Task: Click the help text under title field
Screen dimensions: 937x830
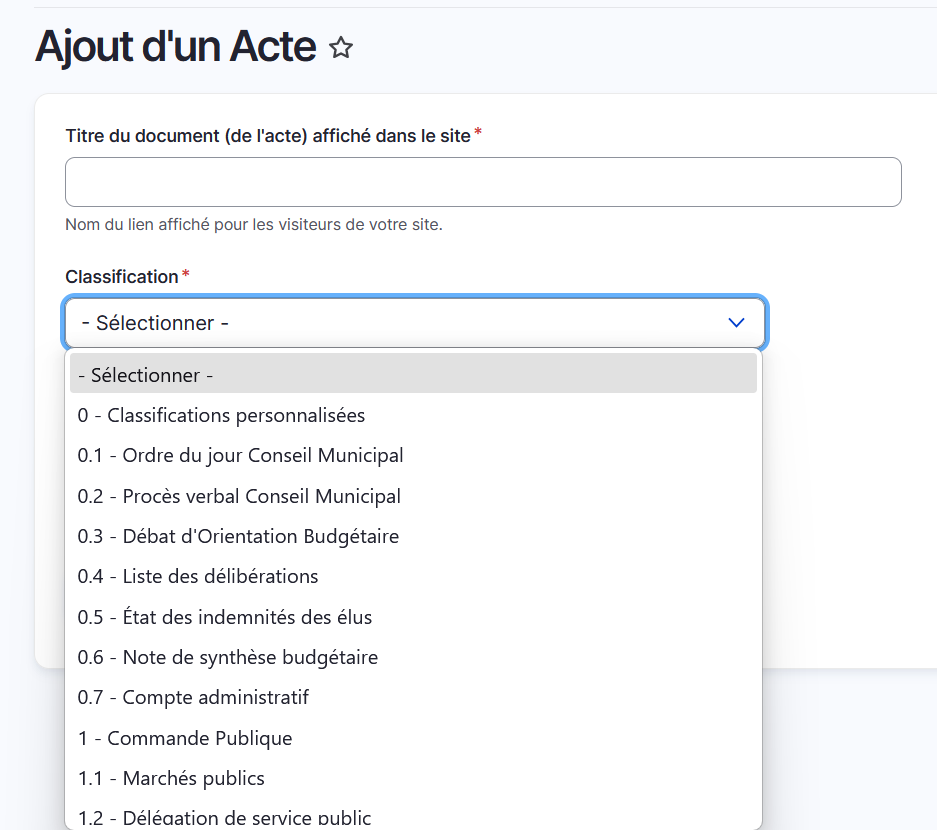Action: pos(253,224)
